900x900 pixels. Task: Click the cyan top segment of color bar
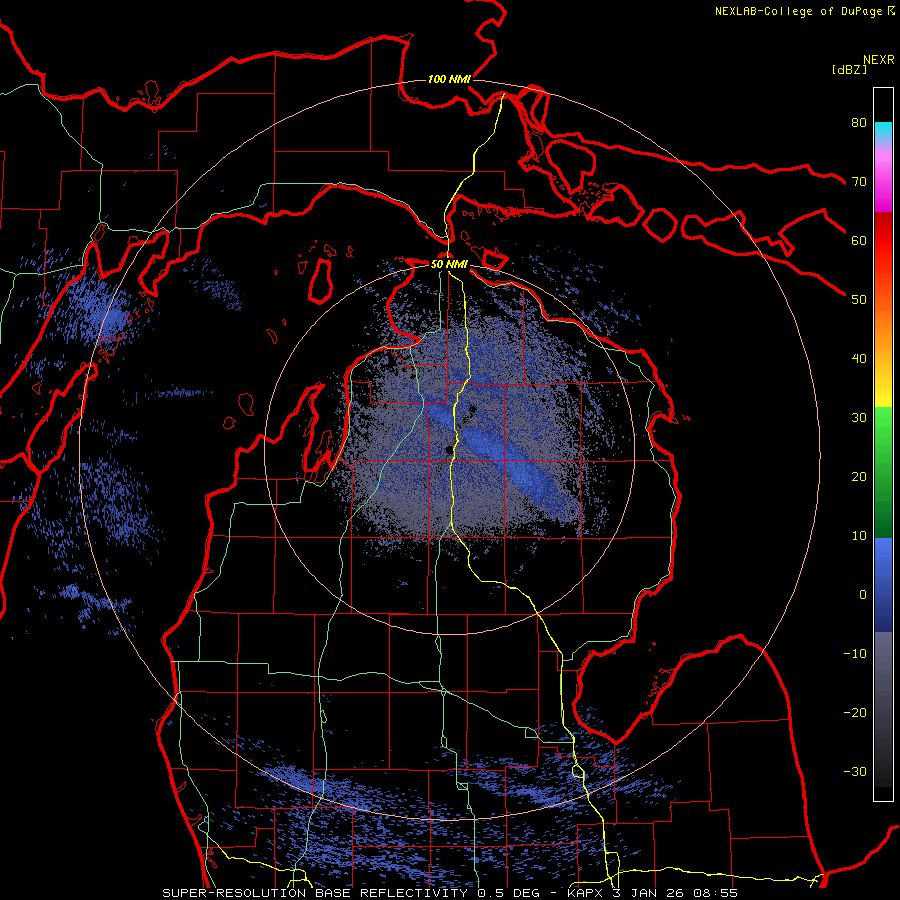point(883,131)
